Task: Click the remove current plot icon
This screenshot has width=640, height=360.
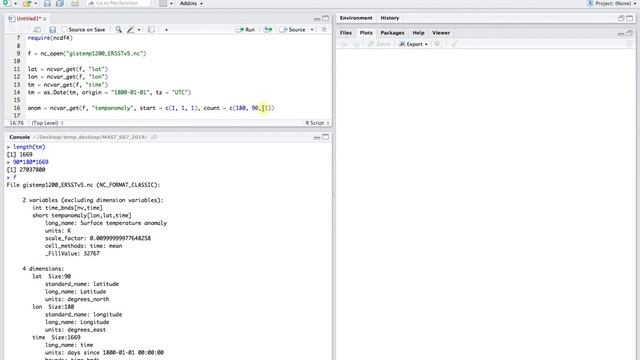Action: [437, 44]
